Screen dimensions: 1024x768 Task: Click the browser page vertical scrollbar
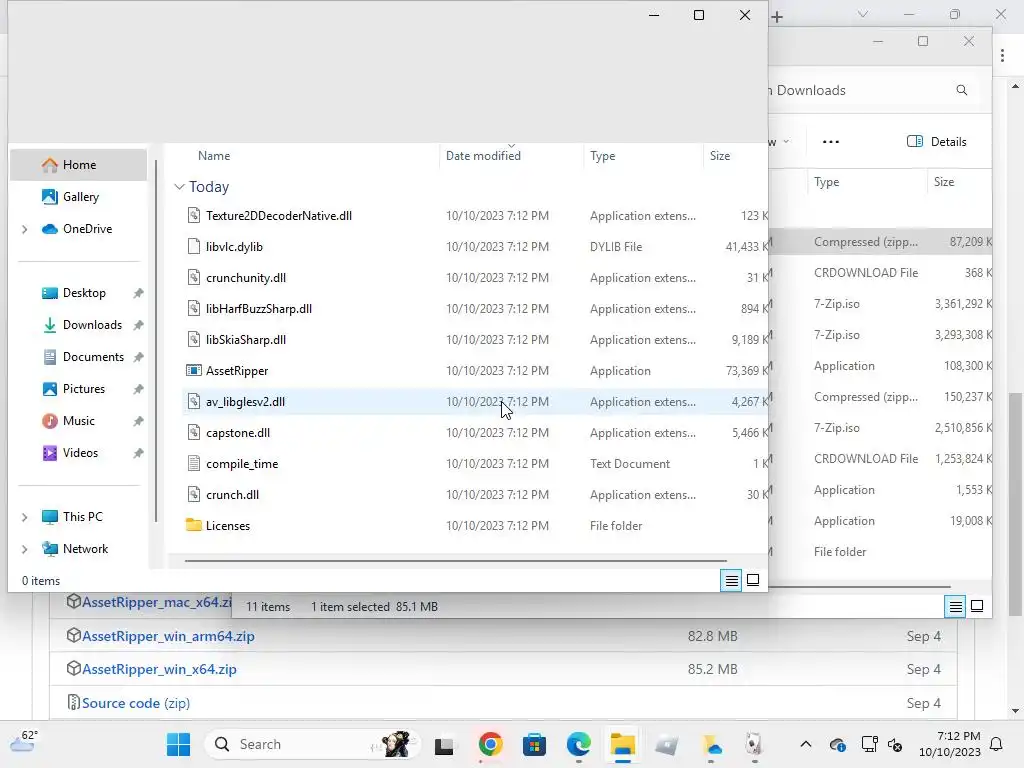pyautogui.click(x=1015, y=504)
